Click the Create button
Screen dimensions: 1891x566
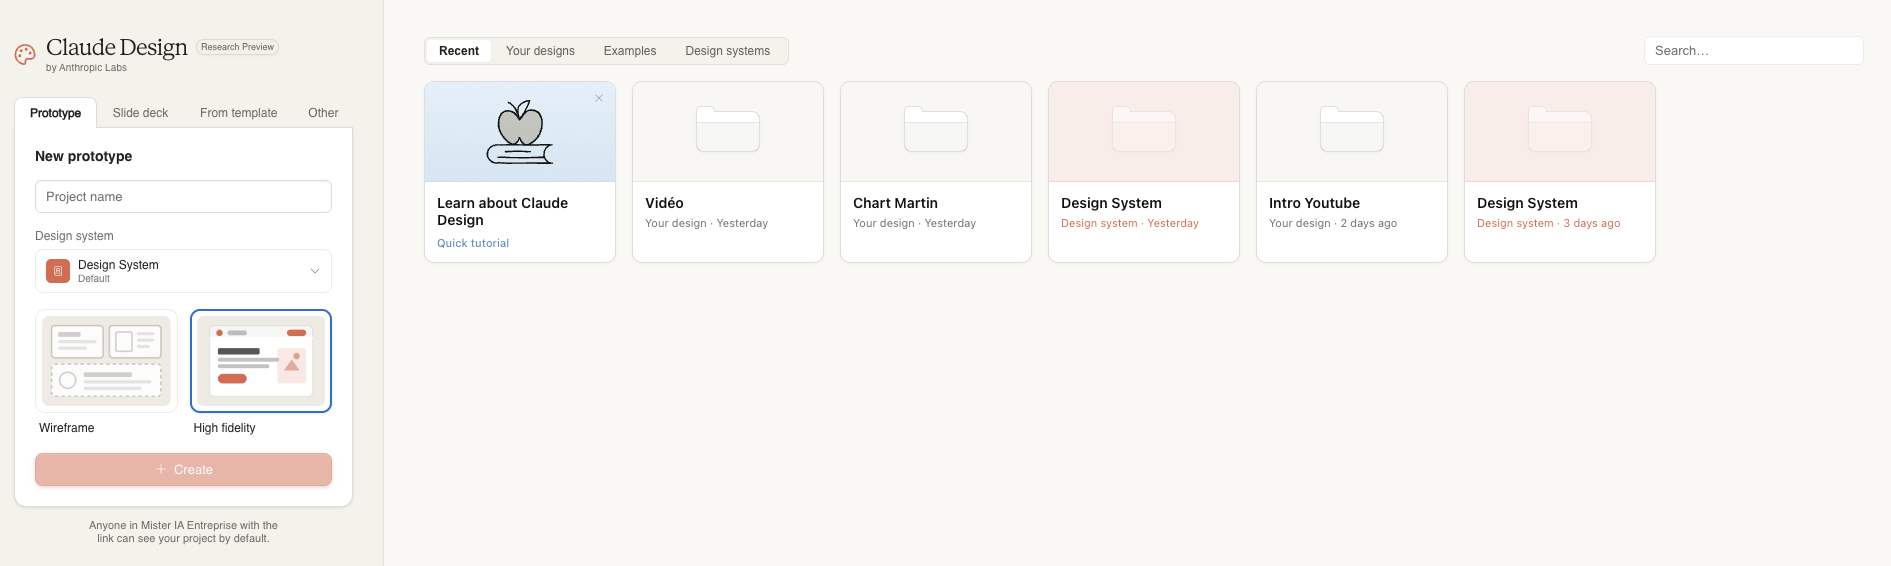[183, 470]
